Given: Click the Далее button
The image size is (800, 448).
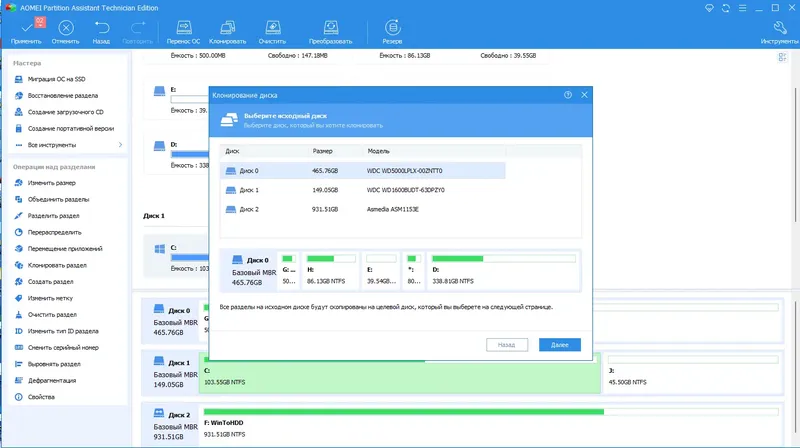Looking at the screenshot, I should coord(560,345).
